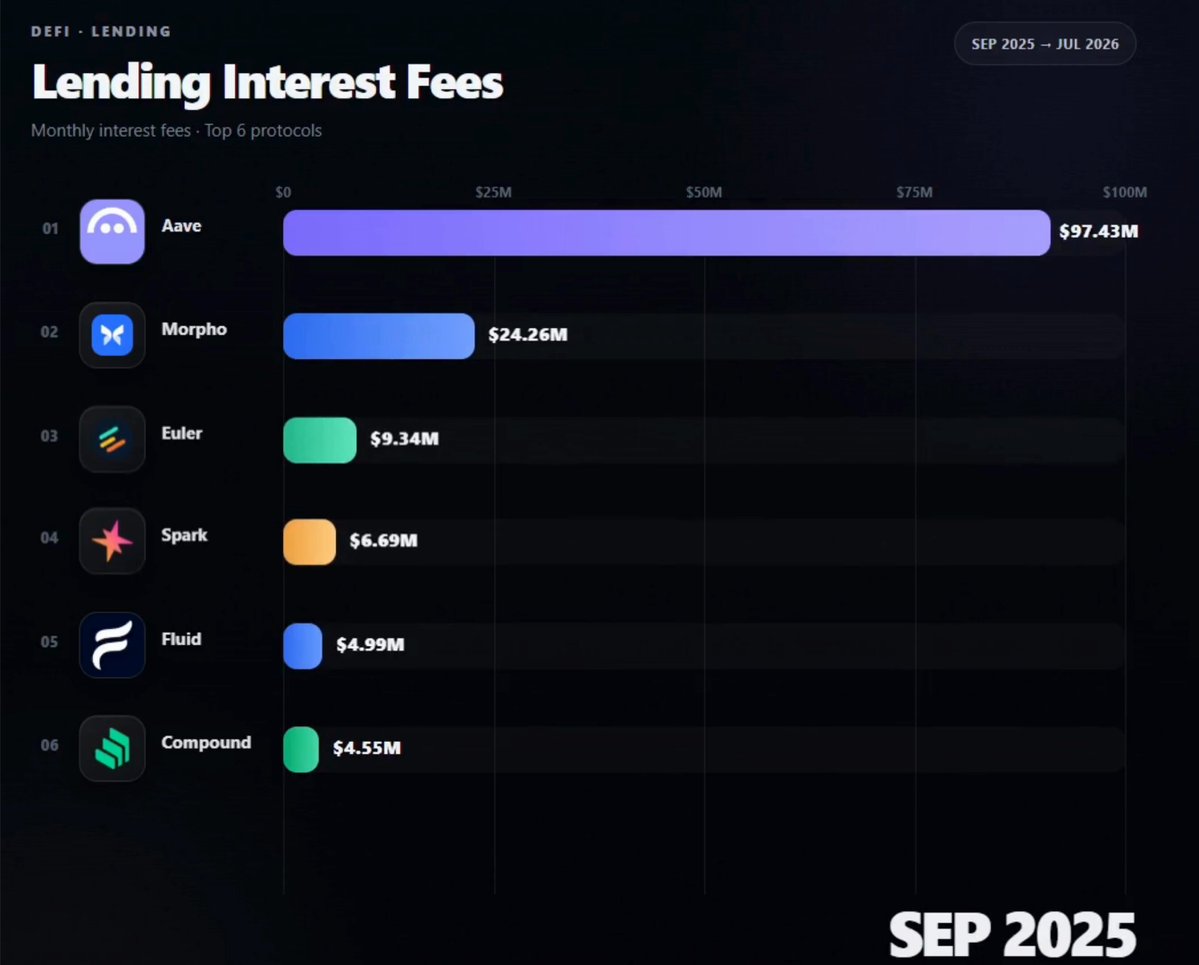Click the Compound green logo icon
The width and height of the screenshot is (1199, 965).
click(x=112, y=749)
